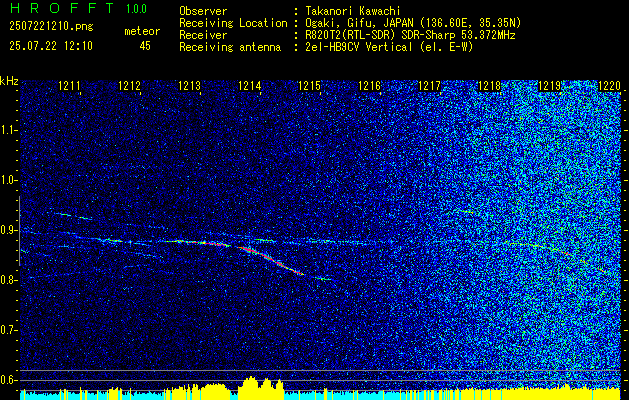Click the 1219 time axis marker
This screenshot has width=629, height=400.
(549, 85)
